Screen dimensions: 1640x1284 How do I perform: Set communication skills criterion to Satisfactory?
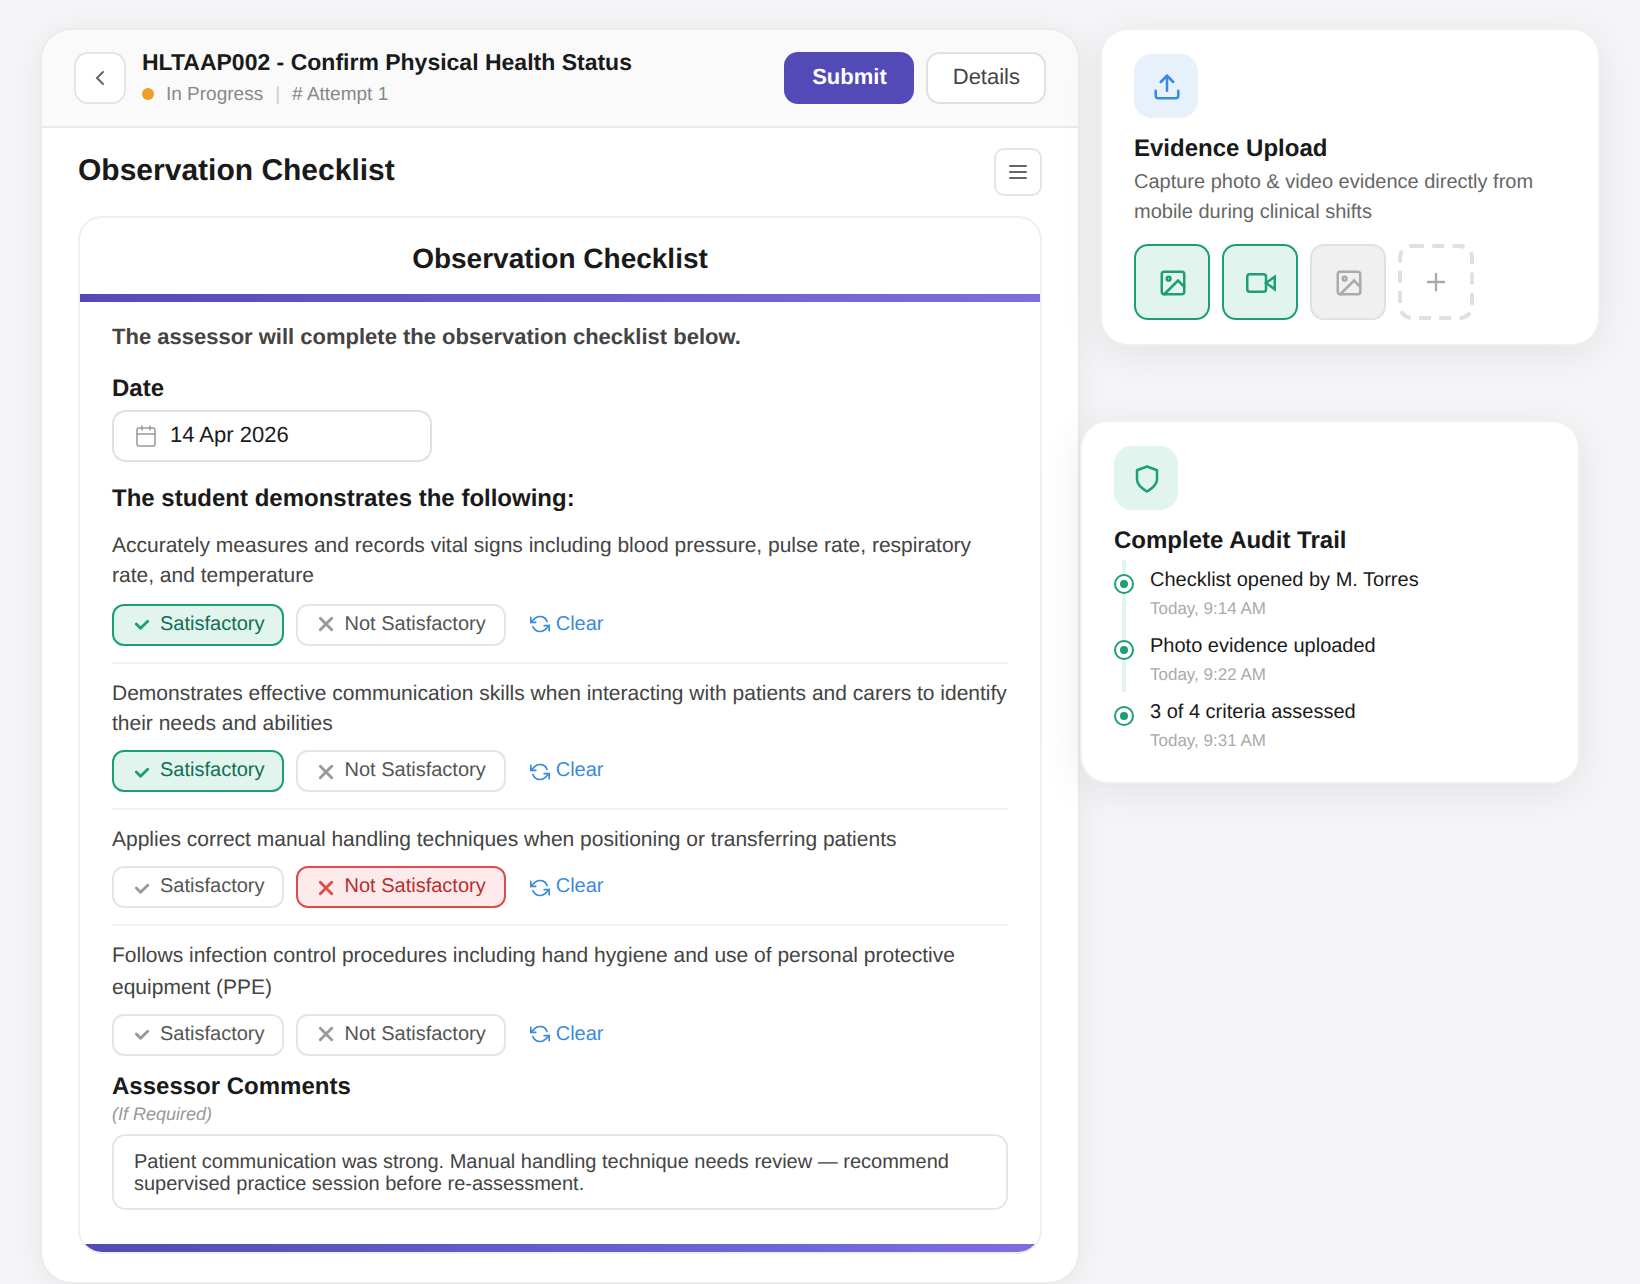pyautogui.click(x=198, y=771)
